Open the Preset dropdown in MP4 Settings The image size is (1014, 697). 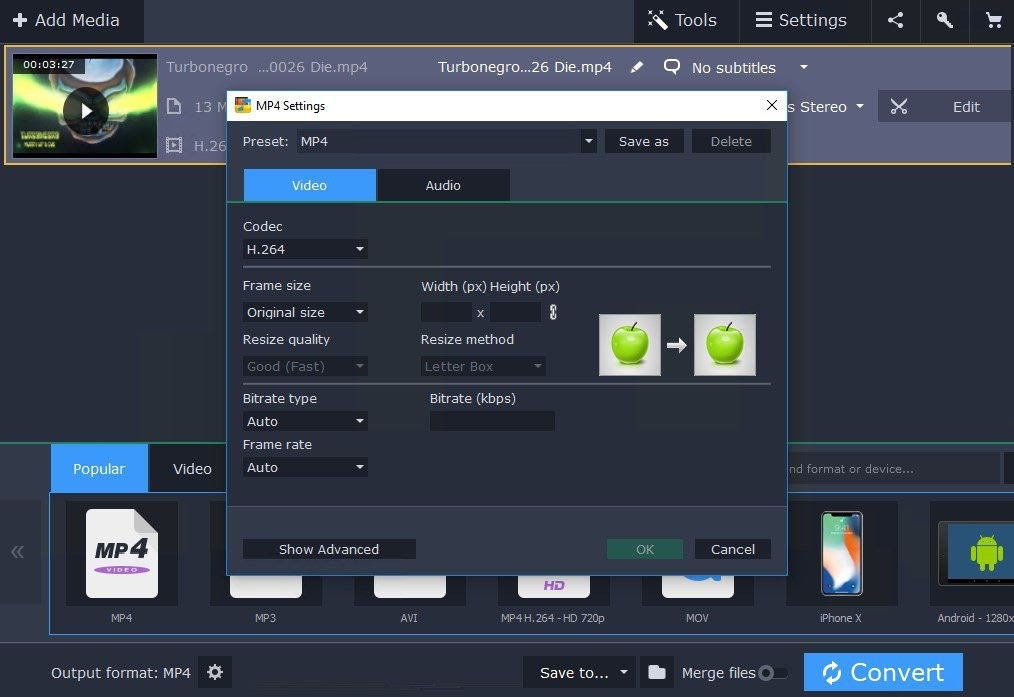(x=588, y=141)
